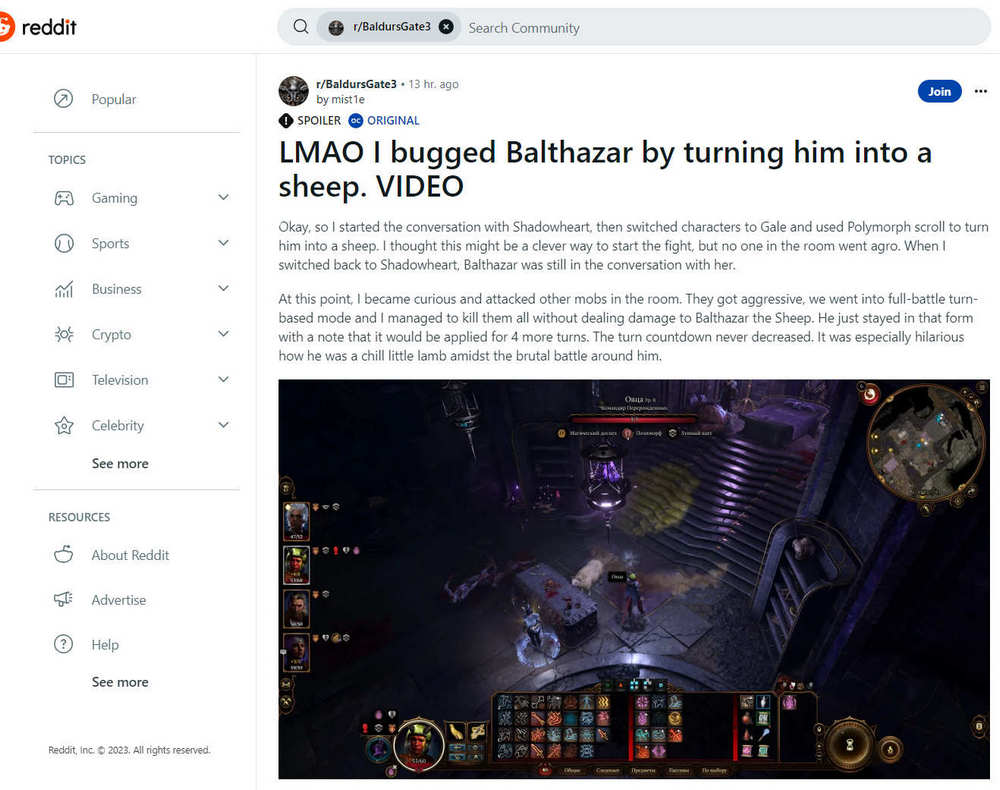Click See more under Topics
Image resolution: width=1000 pixels, height=790 pixels.
click(120, 464)
